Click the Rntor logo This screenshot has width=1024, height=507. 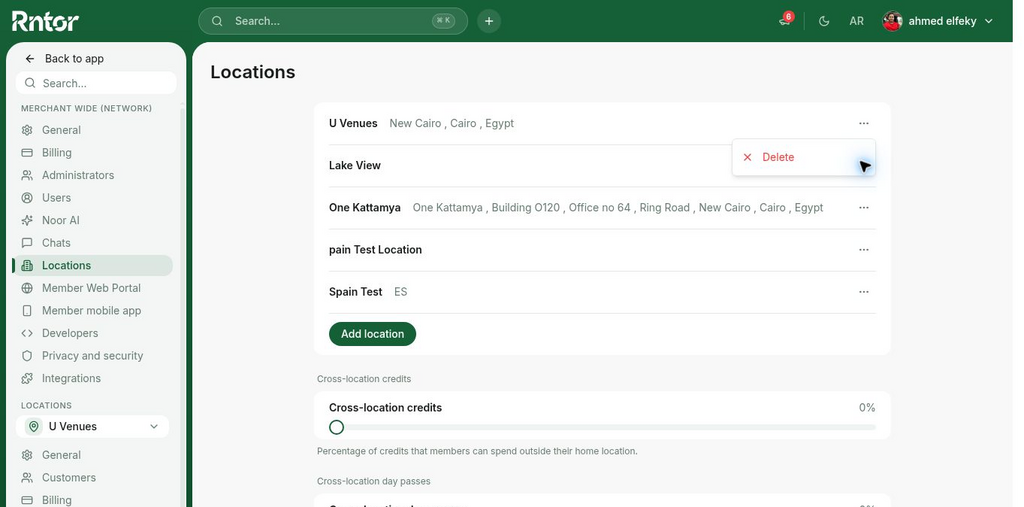point(45,21)
